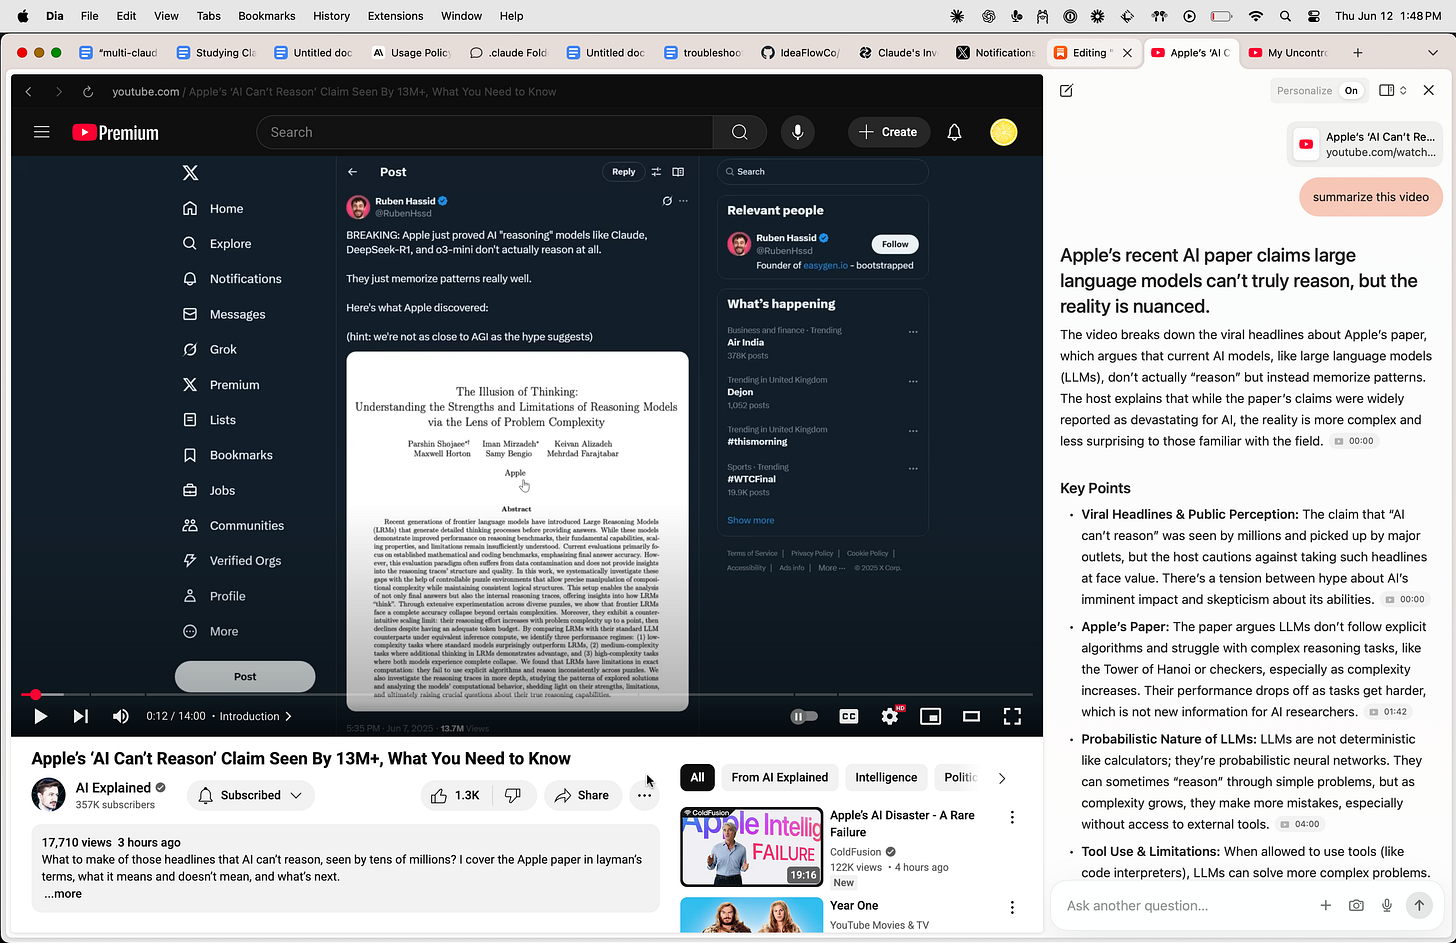Open the YouTube notifications bell
The width and height of the screenshot is (1456, 943).
point(953,131)
